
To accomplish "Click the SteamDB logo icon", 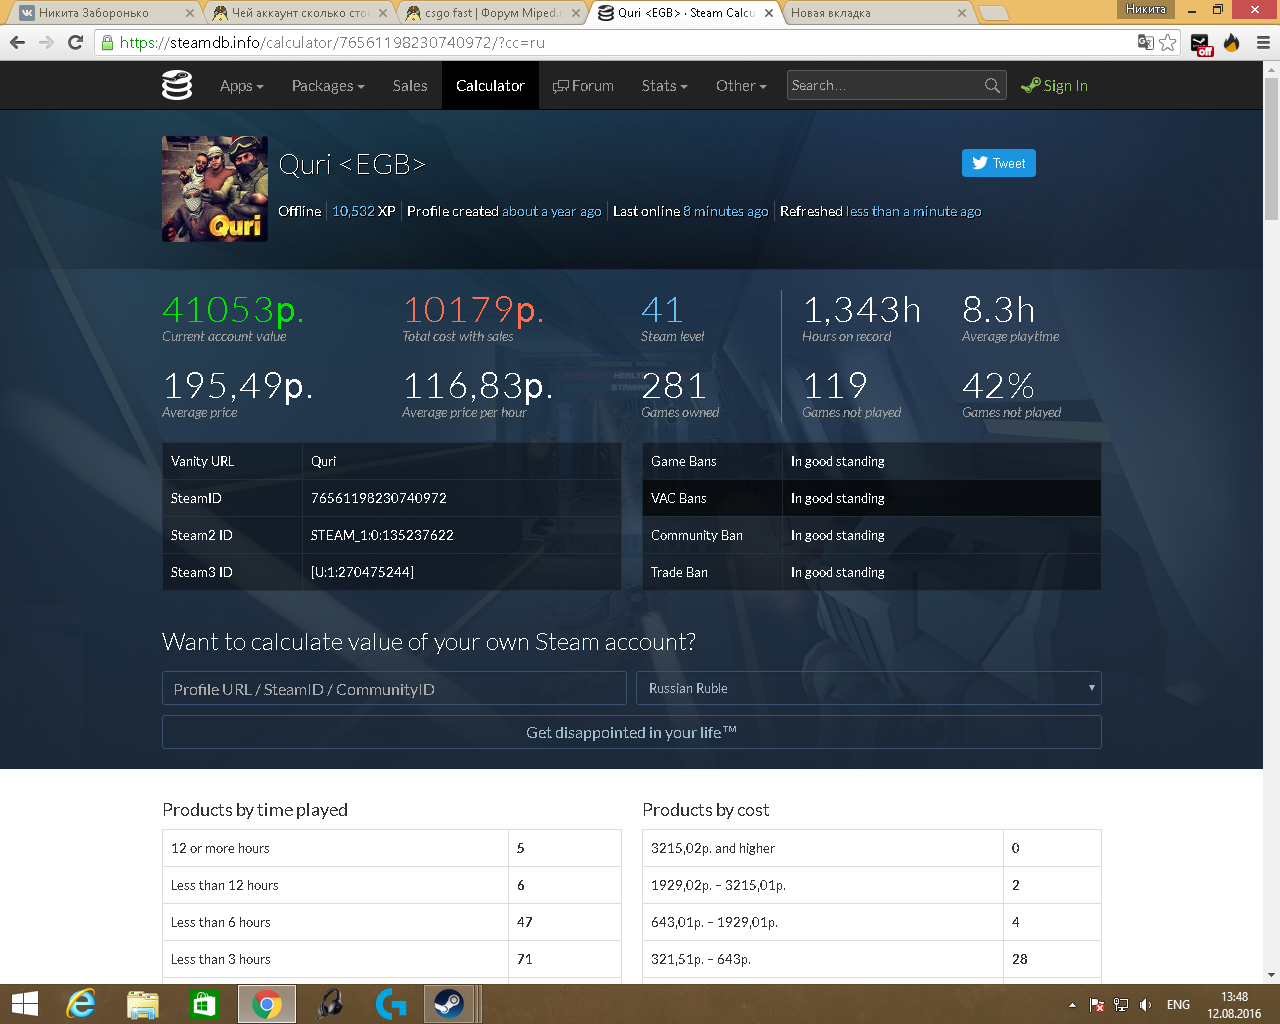I will 177,86.
